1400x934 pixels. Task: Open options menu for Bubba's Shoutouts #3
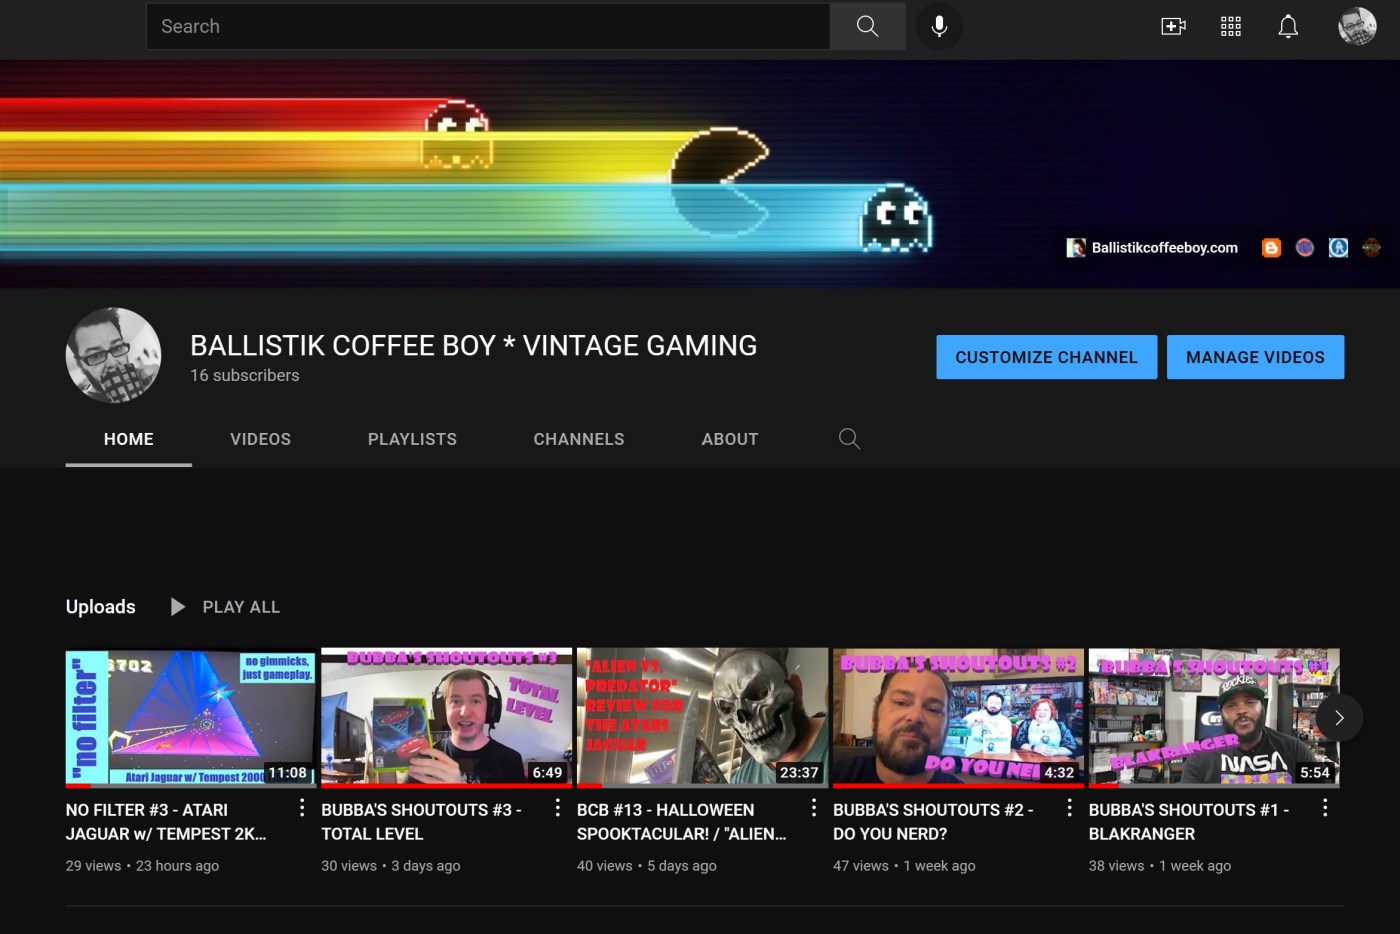[x=558, y=808]
